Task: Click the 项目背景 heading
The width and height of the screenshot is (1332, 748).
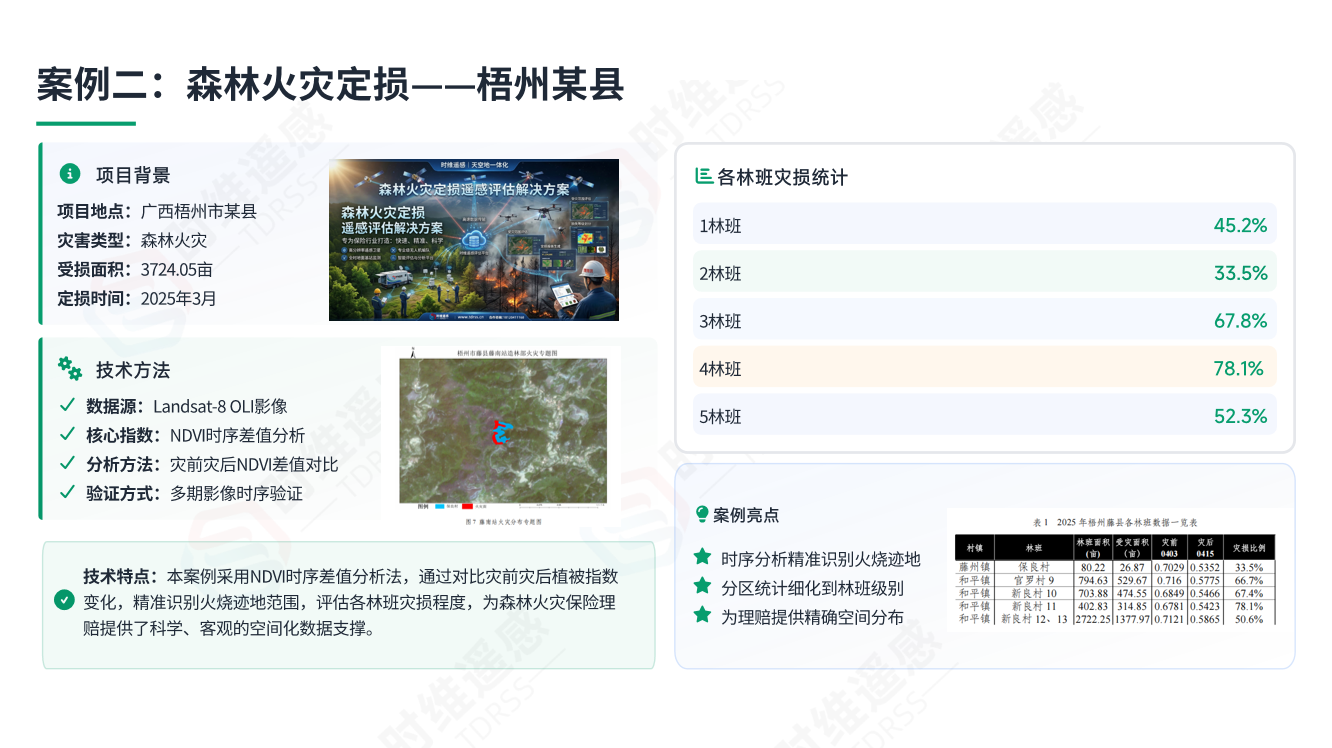Action: 133,175
